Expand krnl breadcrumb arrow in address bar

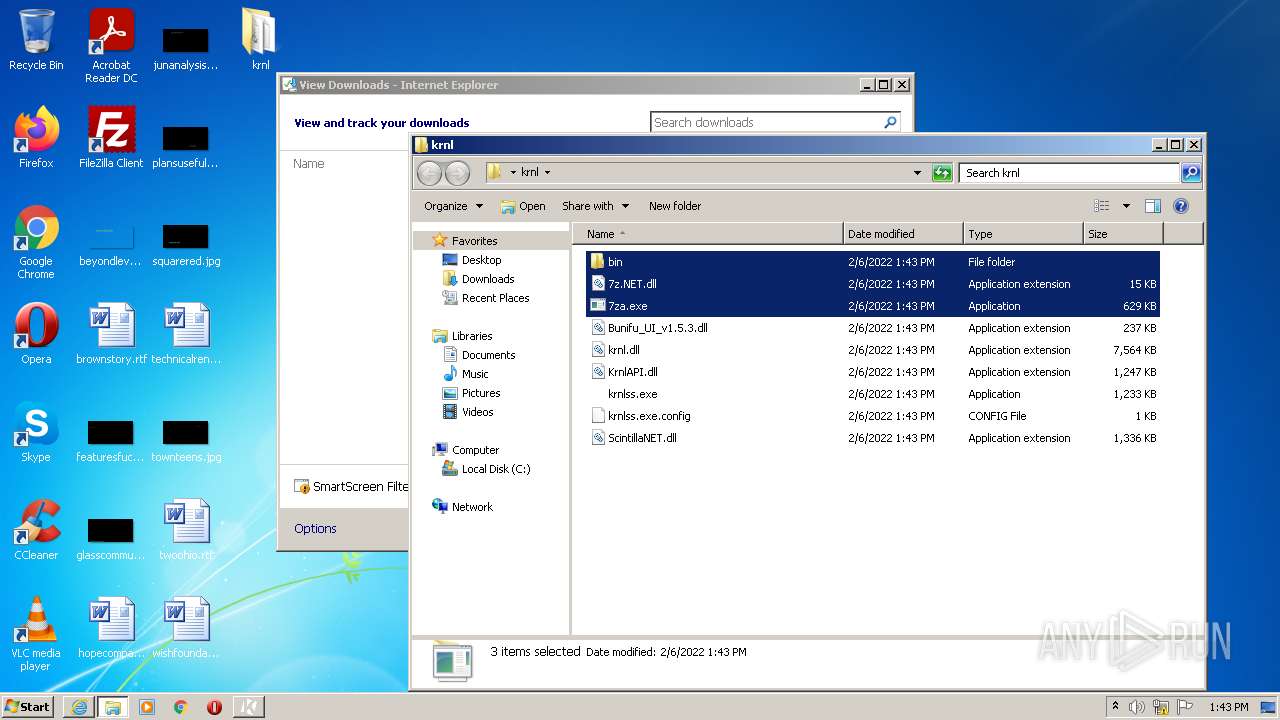547,173
